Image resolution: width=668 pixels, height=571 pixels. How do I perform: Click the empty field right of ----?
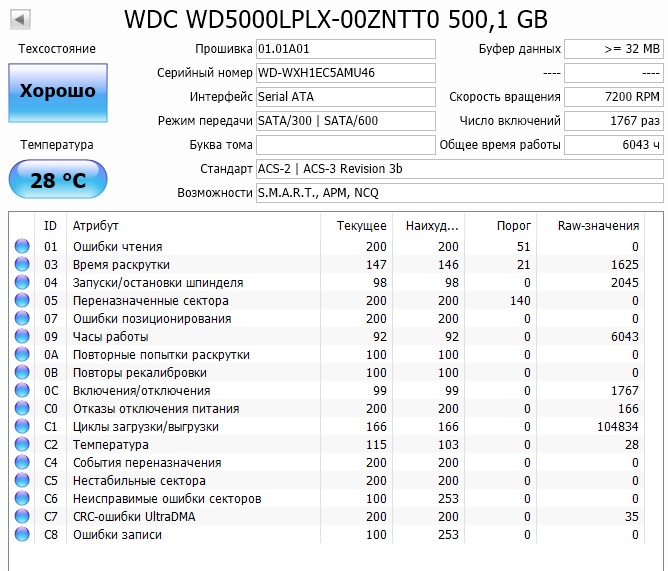(614, 73)
